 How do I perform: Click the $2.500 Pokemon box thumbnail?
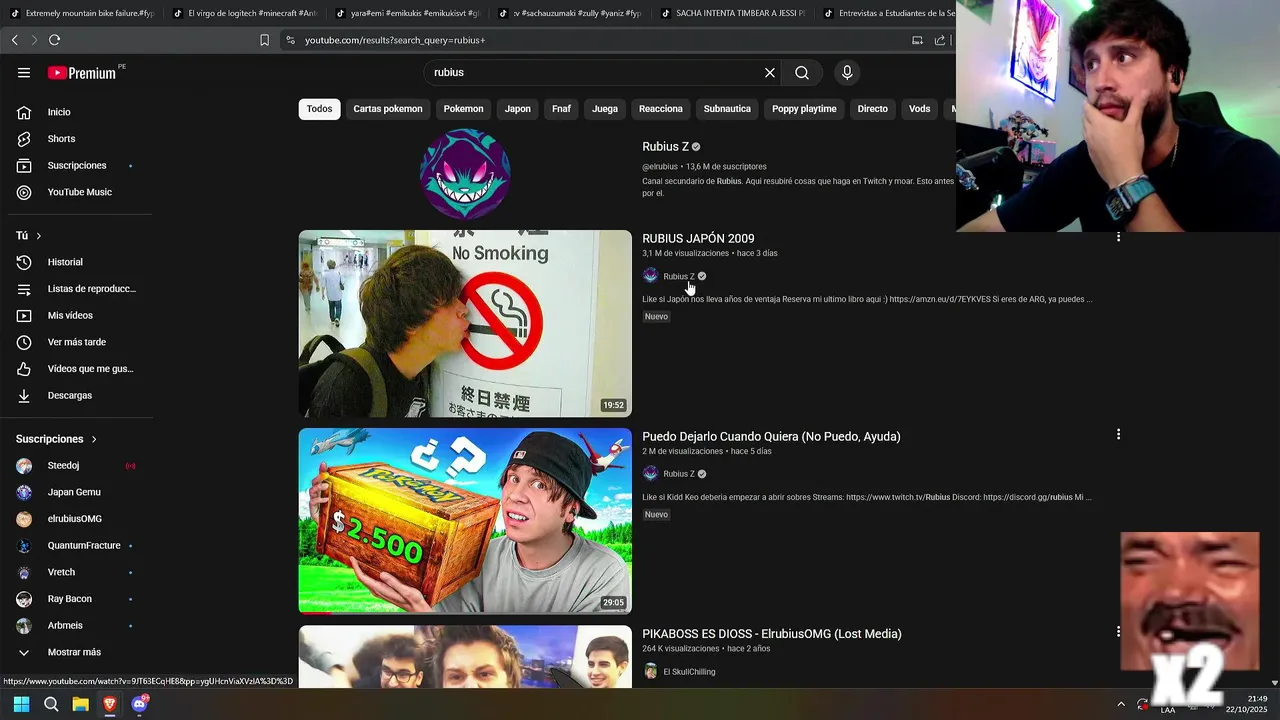point(465,520)
